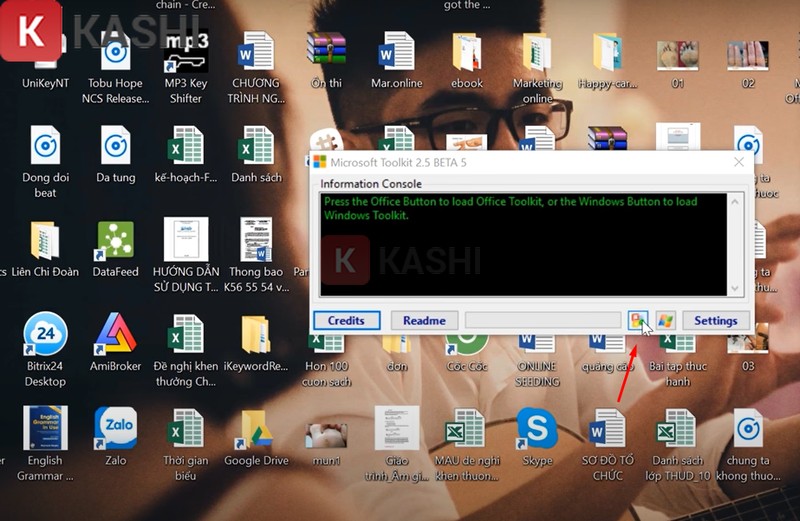Select the UniKeyNT desktop icon
The height and width of the screenshot is (521, 800).
pos(45,53)
